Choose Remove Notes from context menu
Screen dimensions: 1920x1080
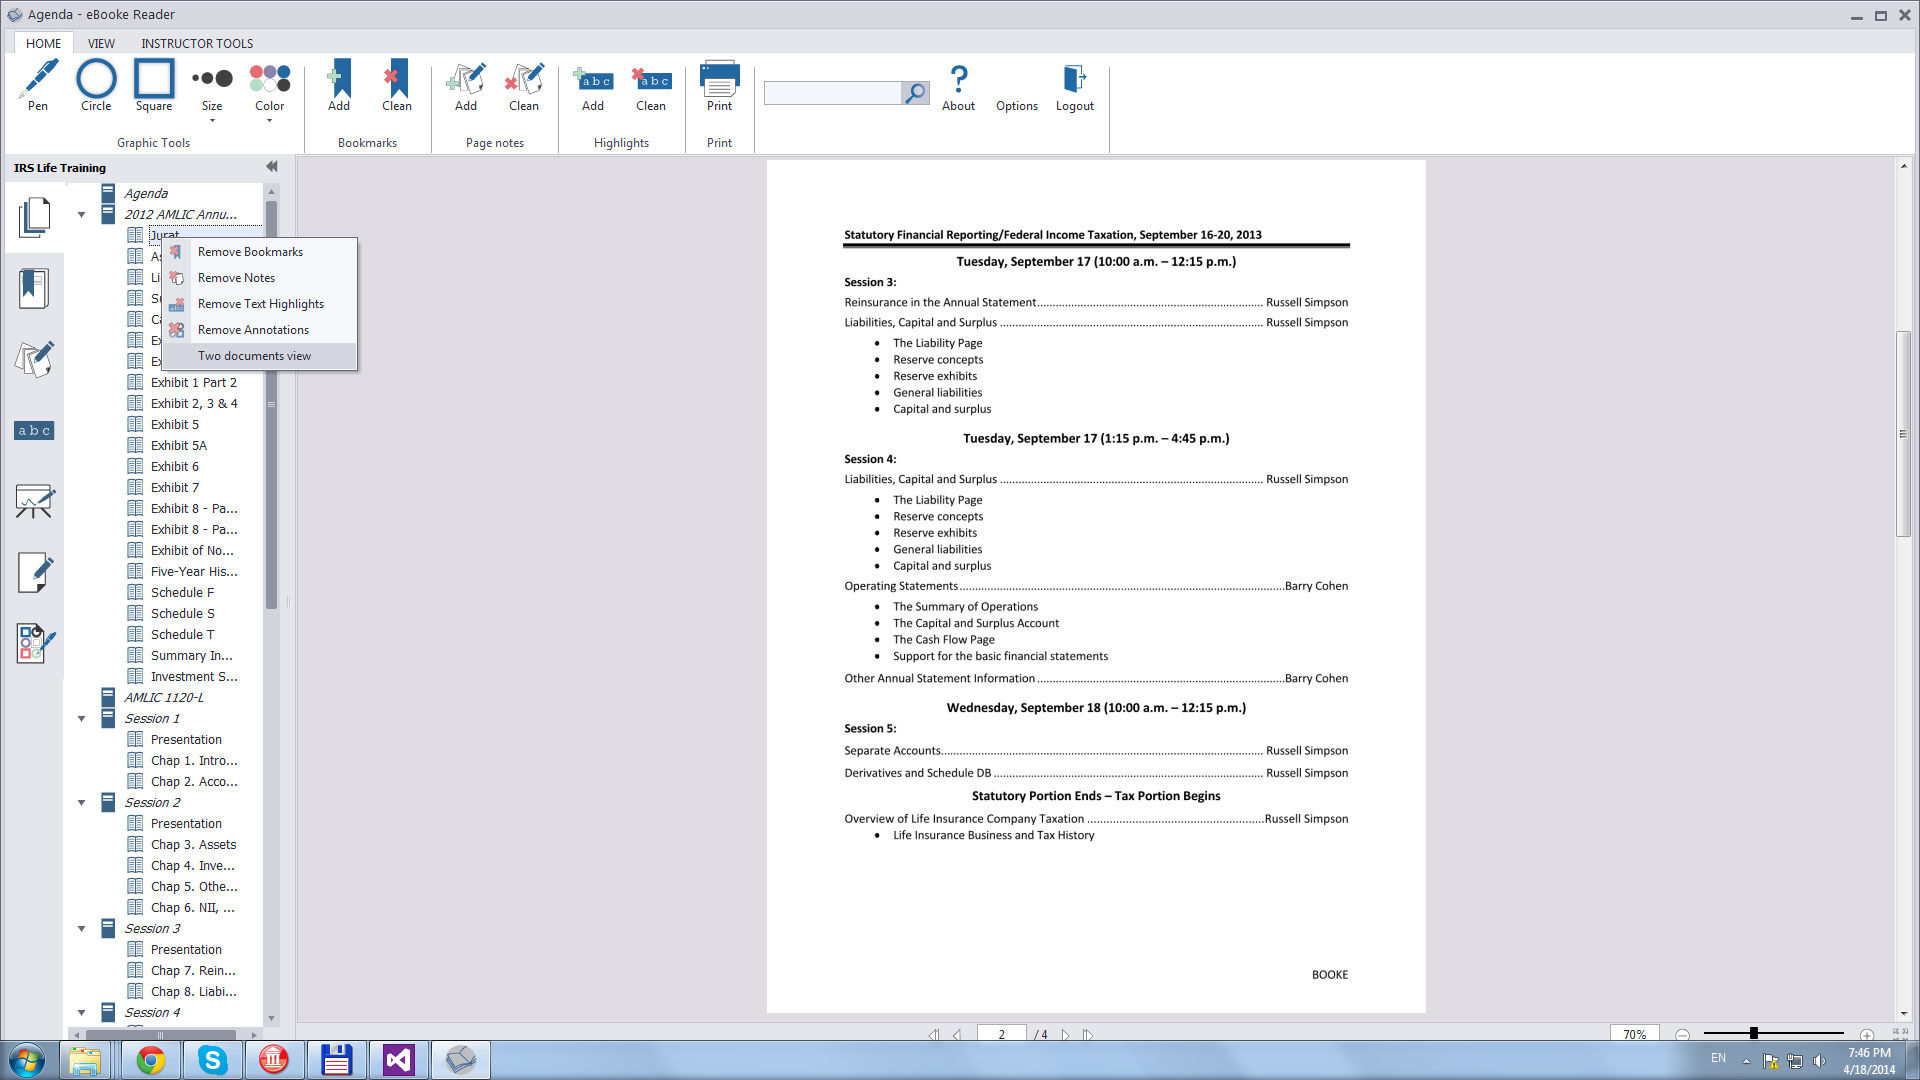coord(259,278)
